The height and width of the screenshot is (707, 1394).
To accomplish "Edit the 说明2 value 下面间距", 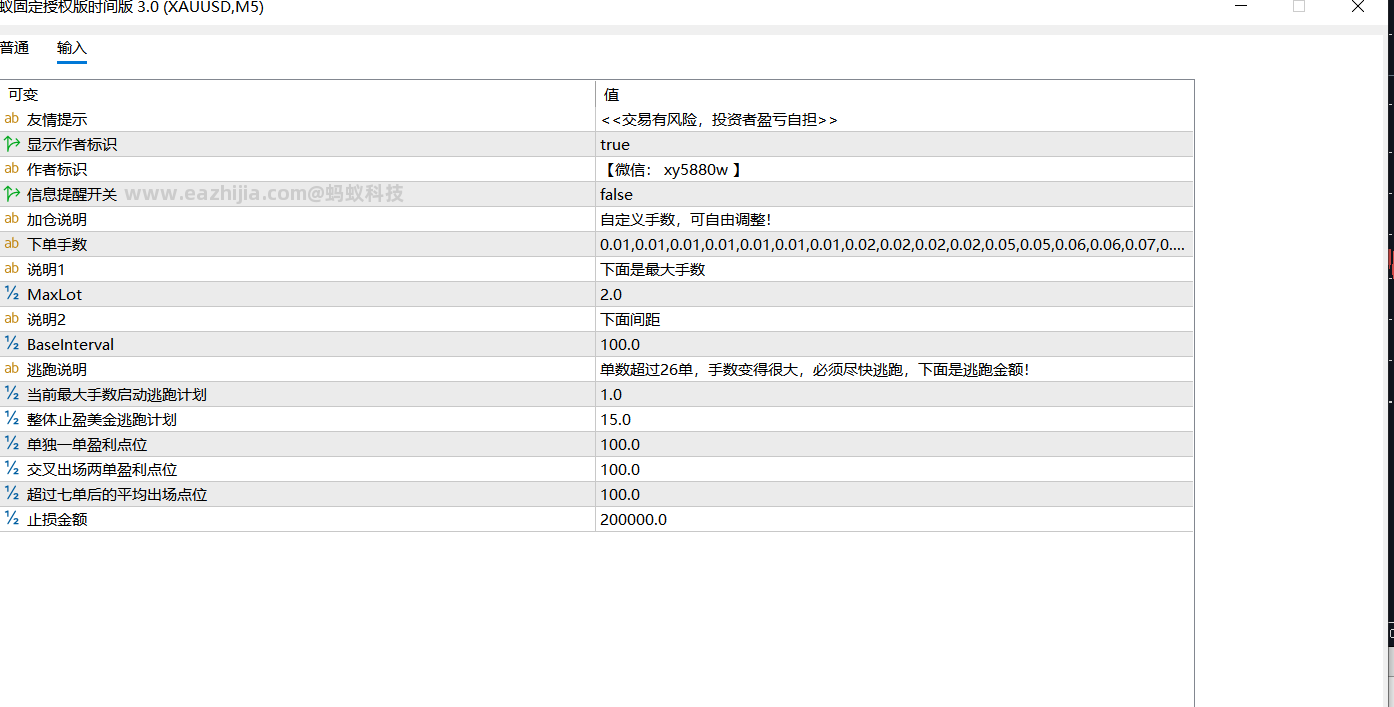I will 894,319.
